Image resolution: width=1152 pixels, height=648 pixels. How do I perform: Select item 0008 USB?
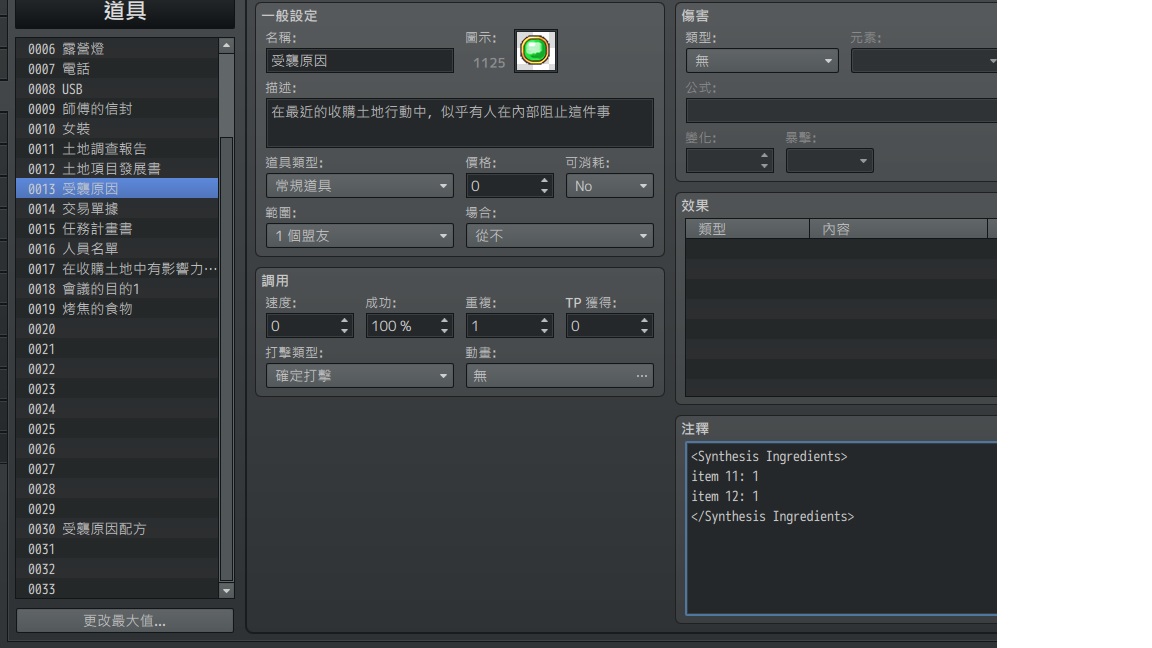(117, 89)
